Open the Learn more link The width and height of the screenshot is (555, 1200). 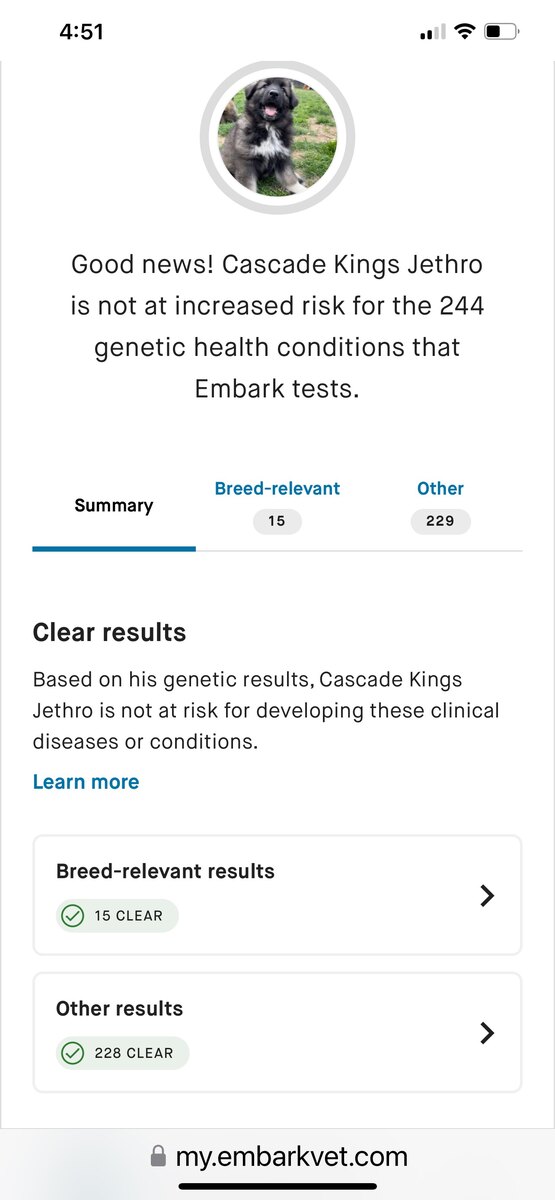86,782
